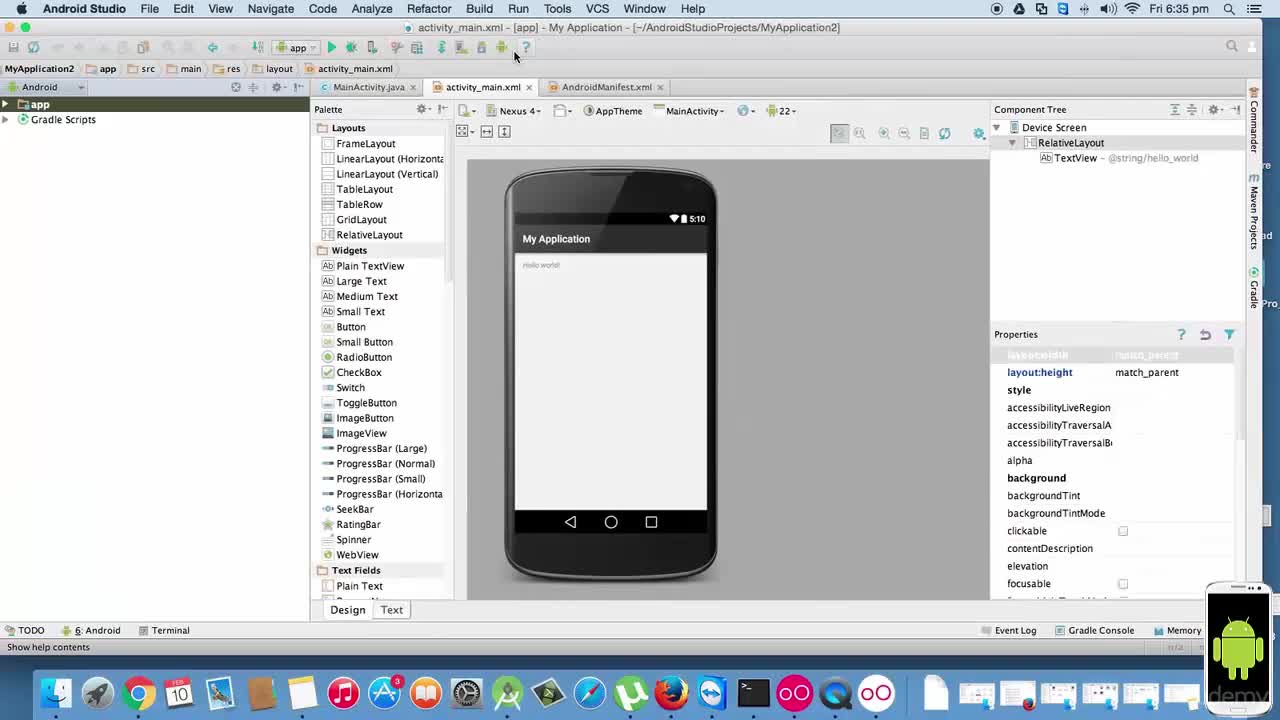1280x720 pixels.
Task: Toggle layout width horizontal arrow icon
Action: [x=487, y=131]
